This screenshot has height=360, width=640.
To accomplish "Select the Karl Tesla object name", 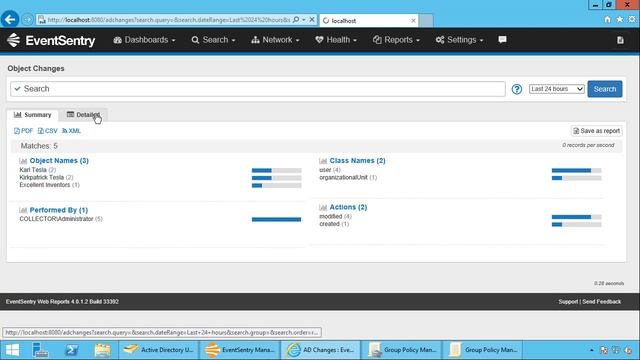I will pyautogui.click(x=33, y=170).
